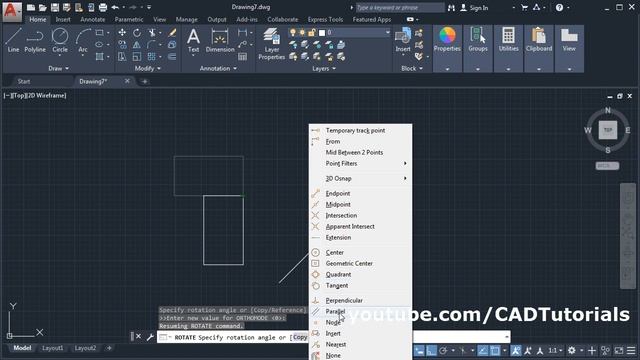Click the Mirror tool icon

pos(137,44)
